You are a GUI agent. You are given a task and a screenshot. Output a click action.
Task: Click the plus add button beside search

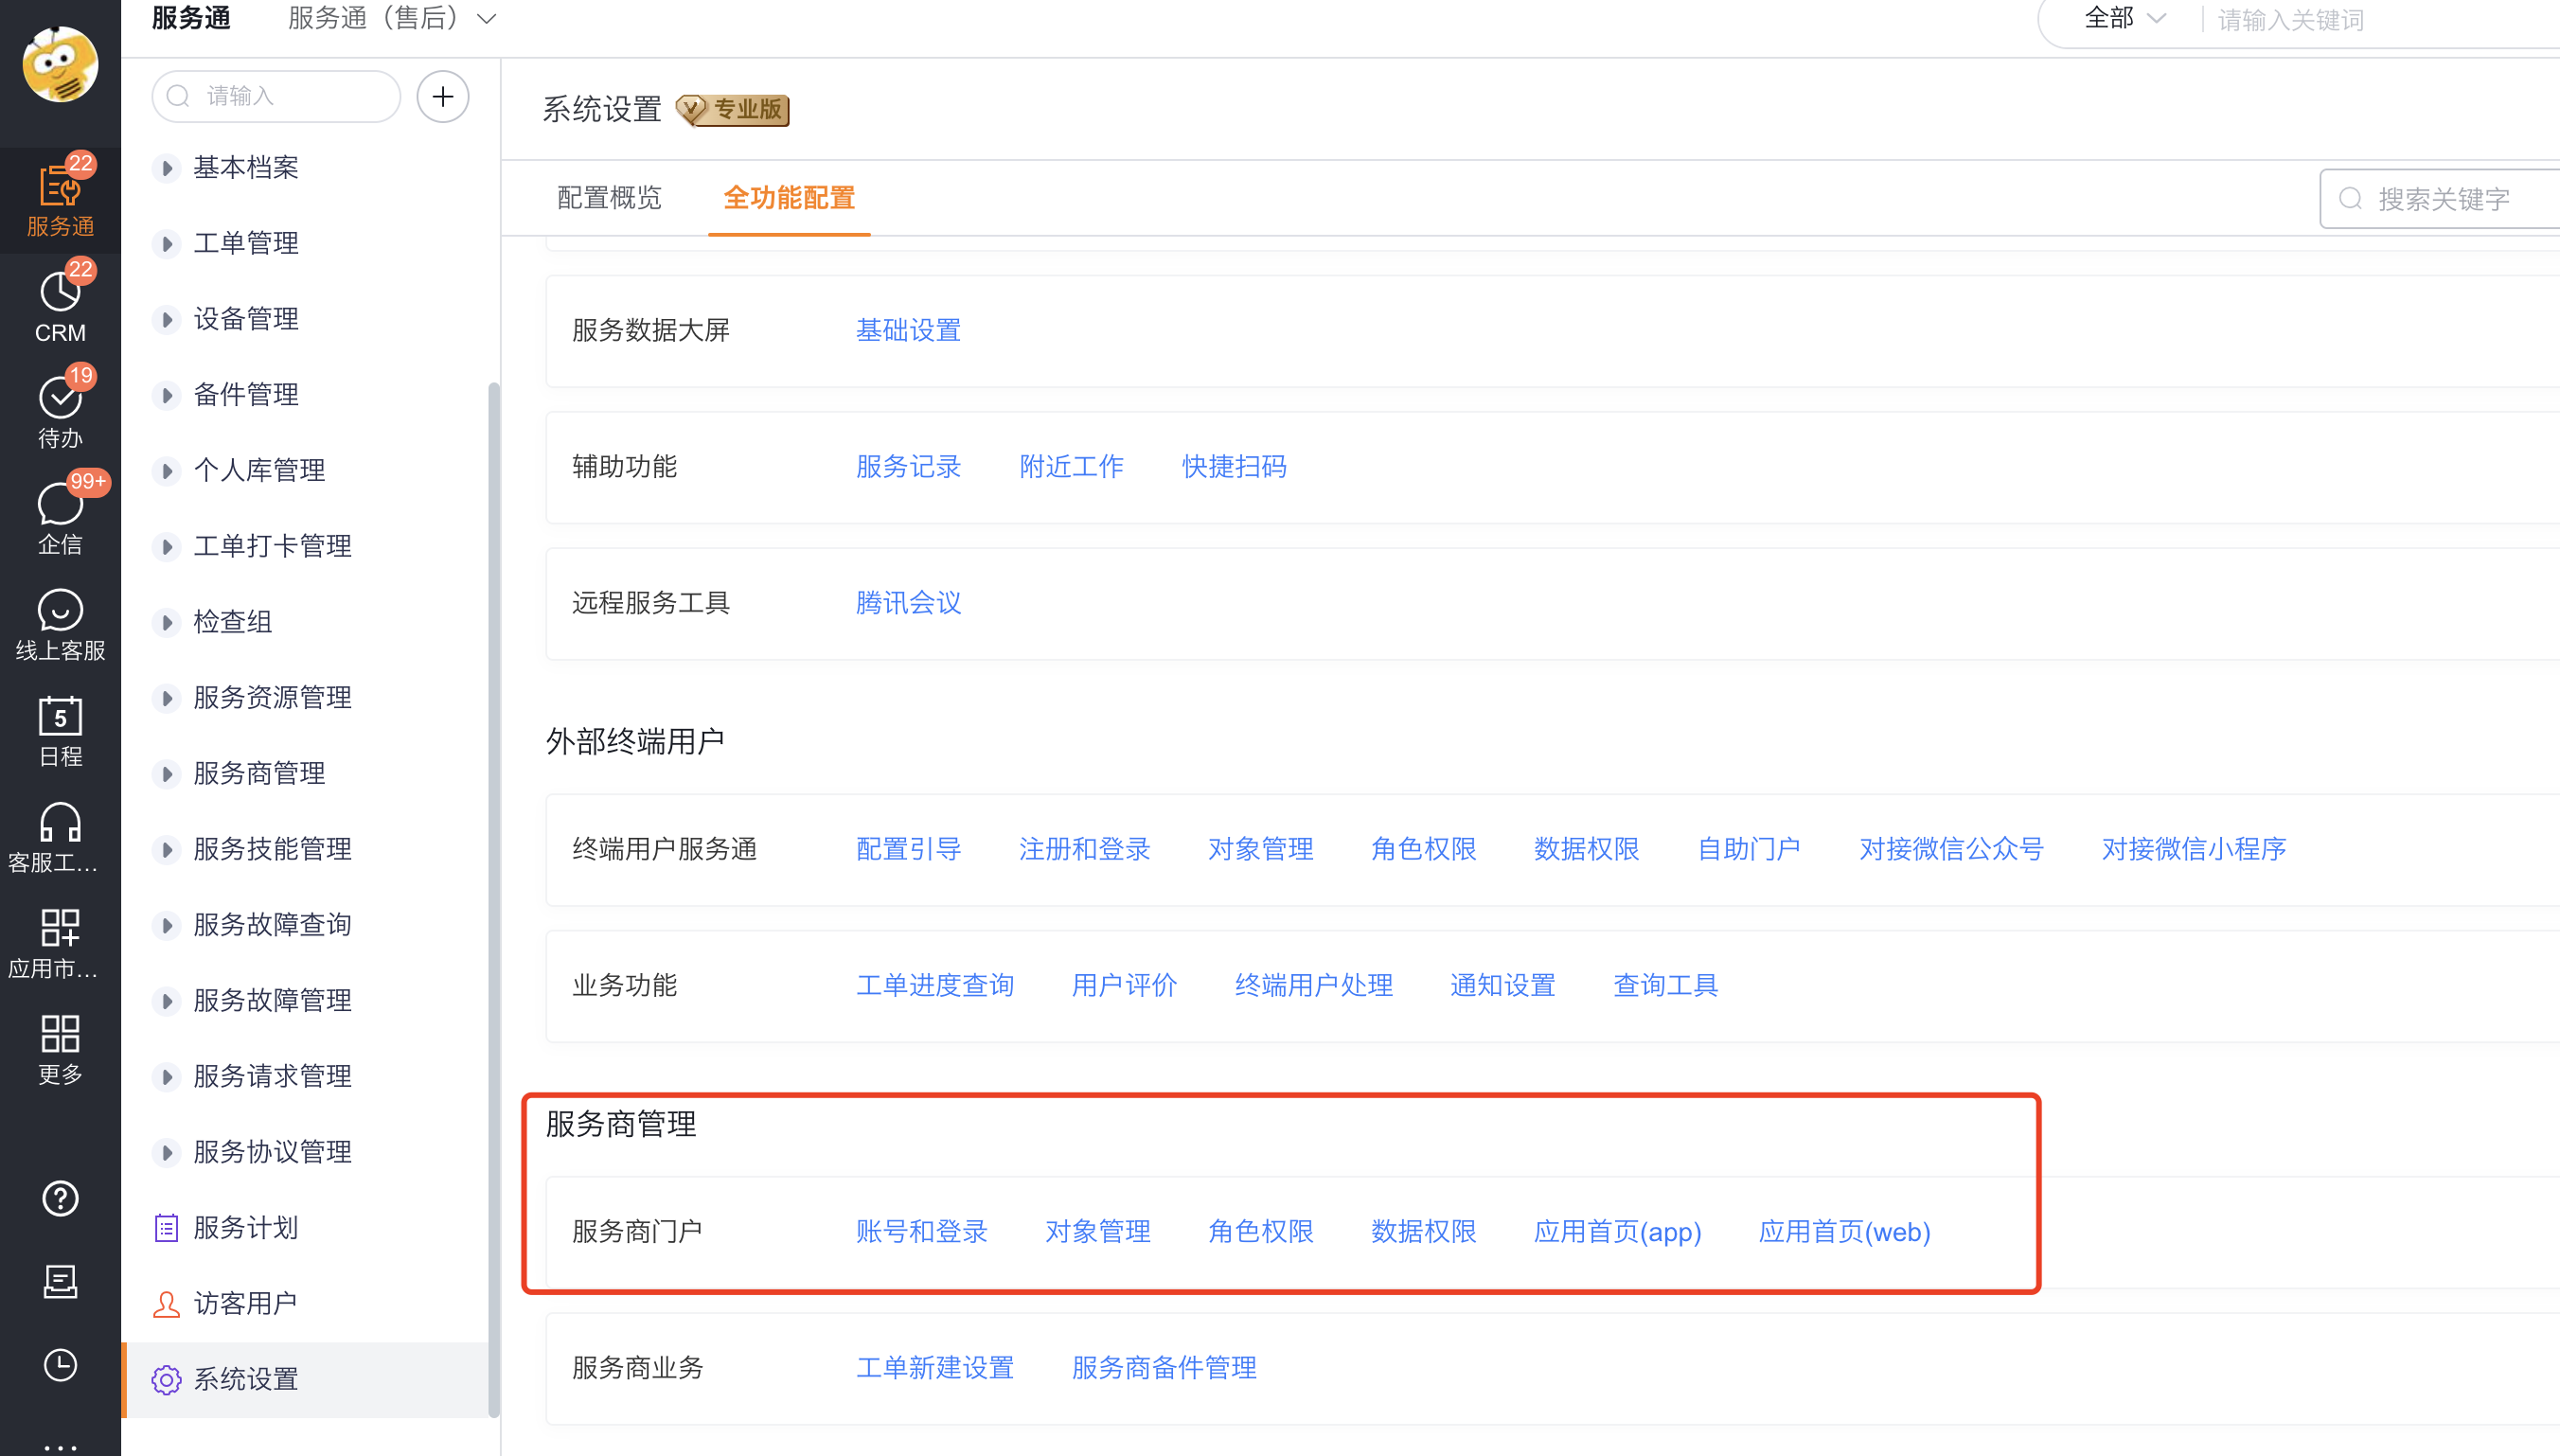point(443,96)
